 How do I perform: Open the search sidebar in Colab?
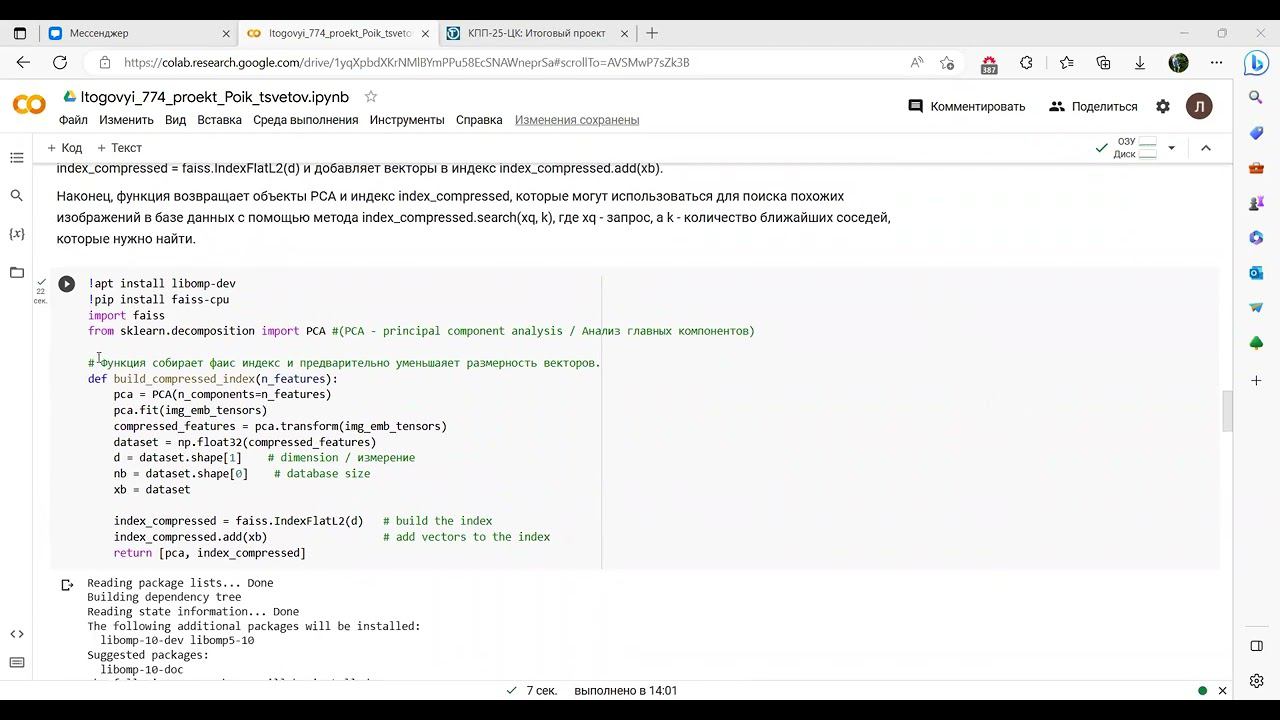click(16, 196)
